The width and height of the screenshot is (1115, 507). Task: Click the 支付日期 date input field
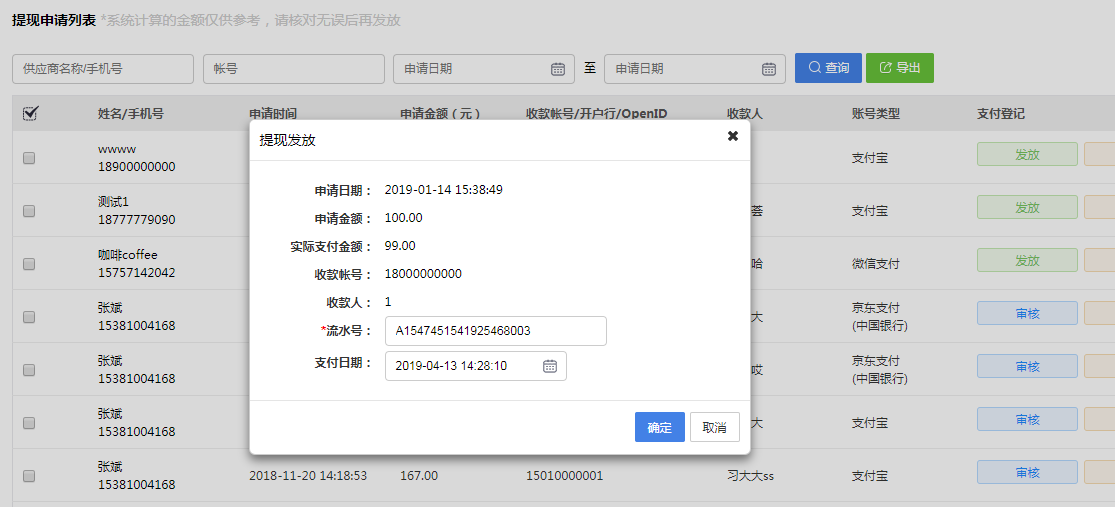tap(460, 366)
